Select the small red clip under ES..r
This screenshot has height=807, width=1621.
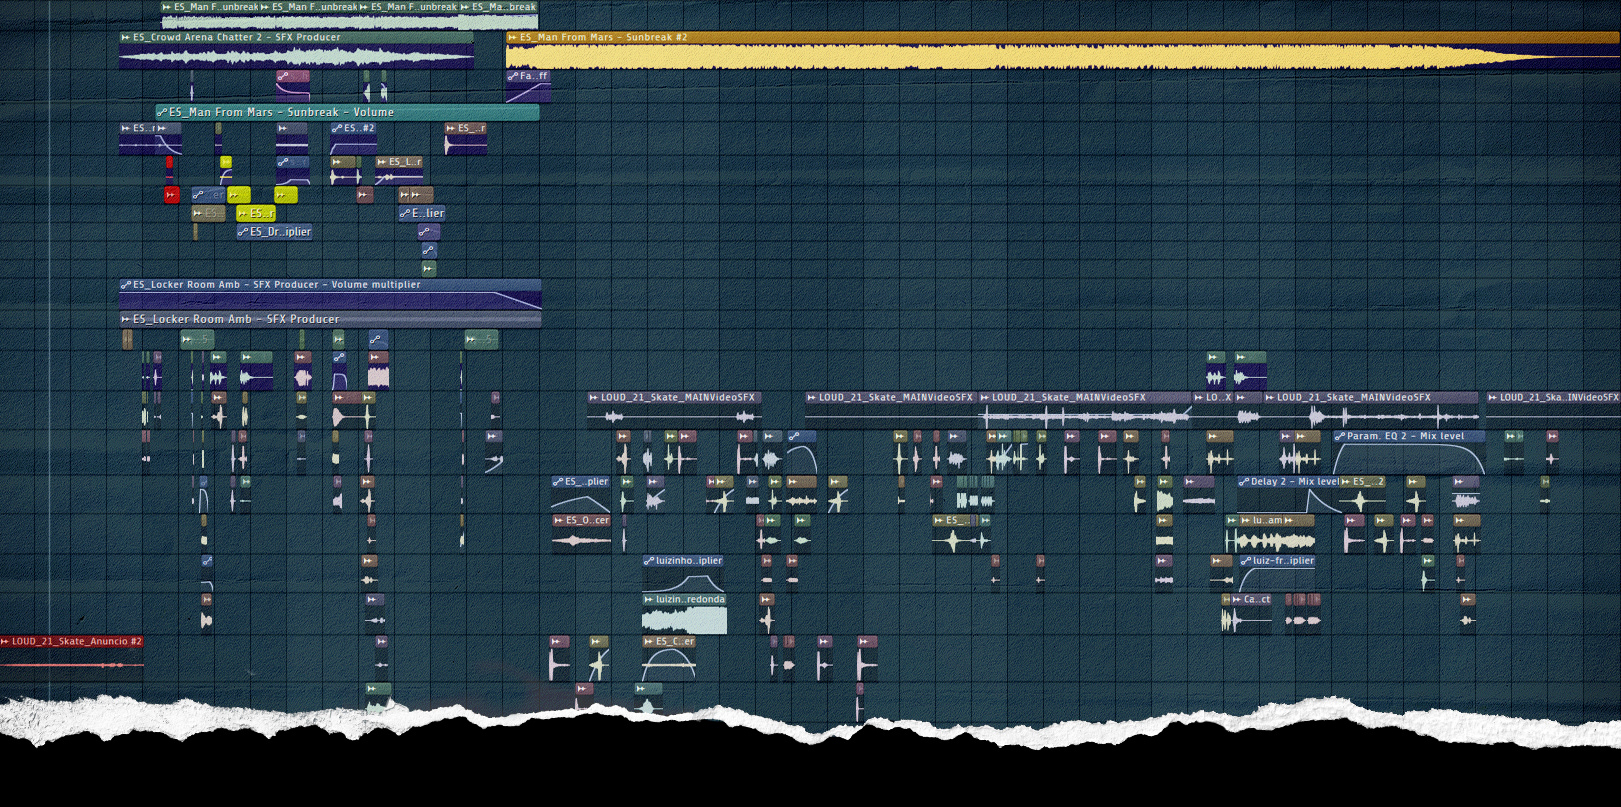click(x=169, y=162)
